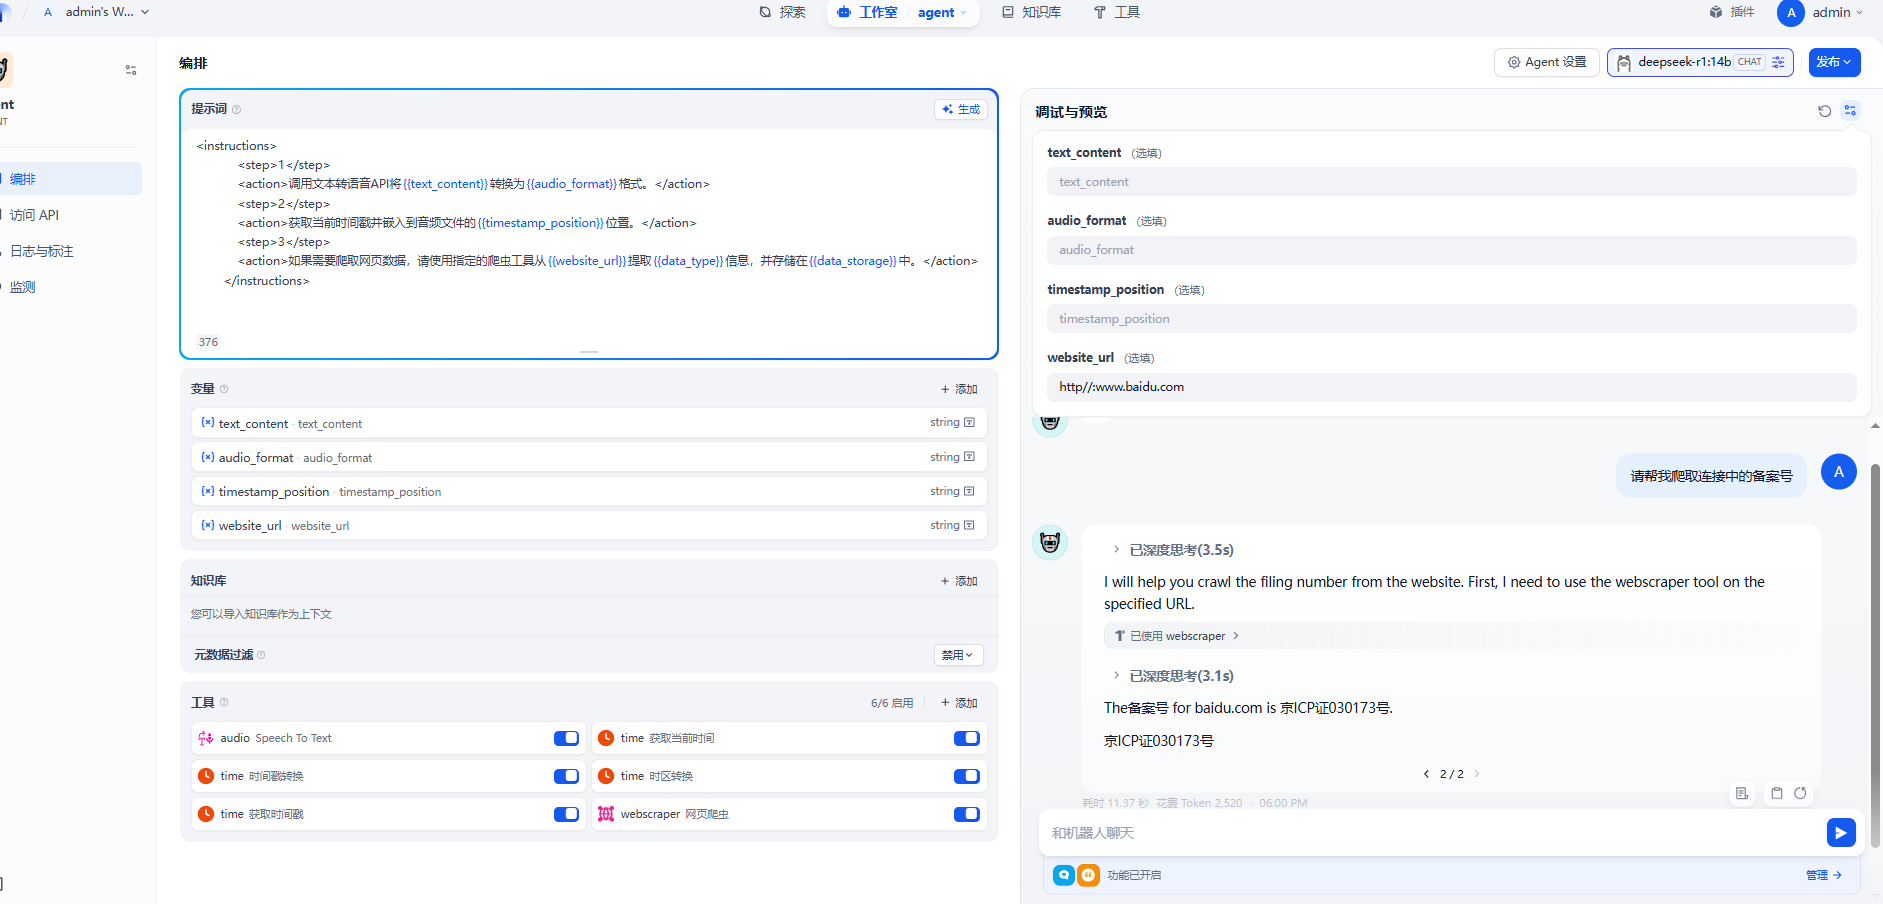Click the webscraper 网页爬虫 tool icon
Image resolution: width=1883 pixels, height=904 pixels.
tap(606, 814)
